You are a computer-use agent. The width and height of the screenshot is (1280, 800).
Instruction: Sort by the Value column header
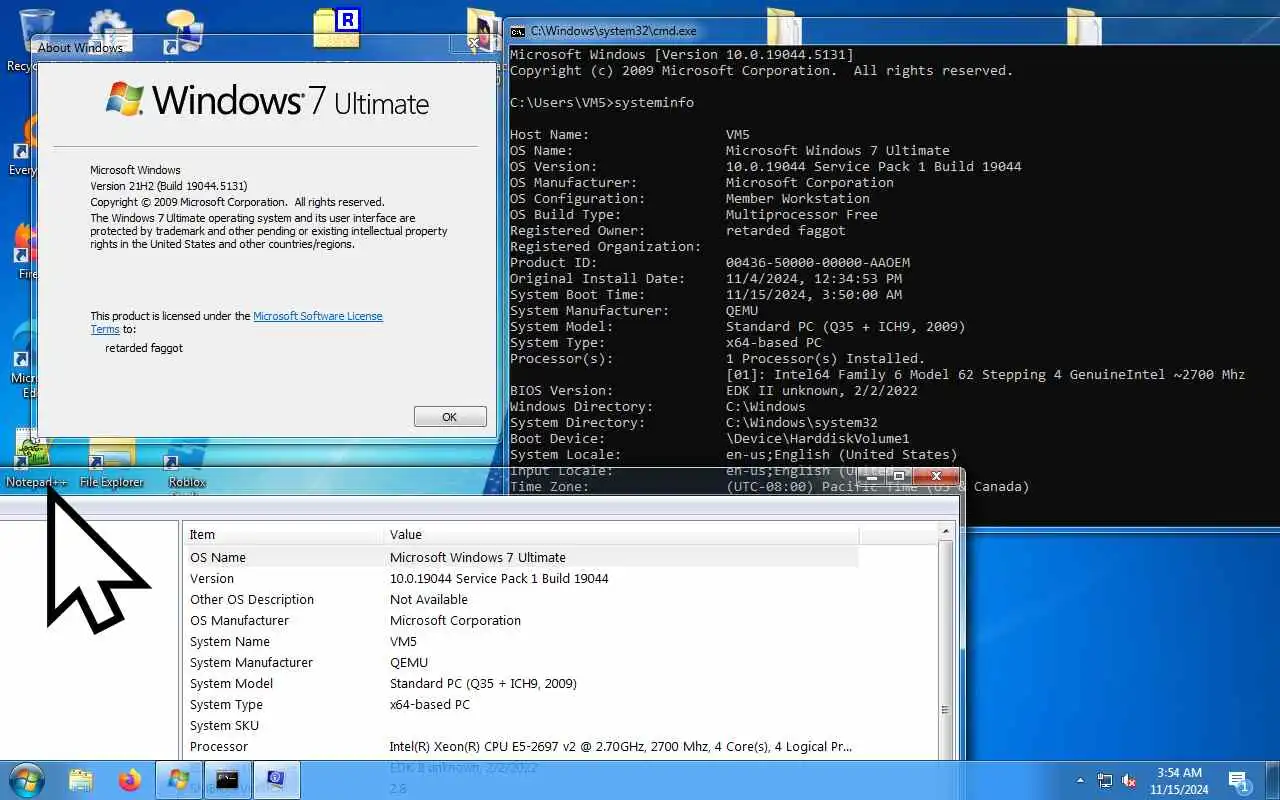[620, 534]
